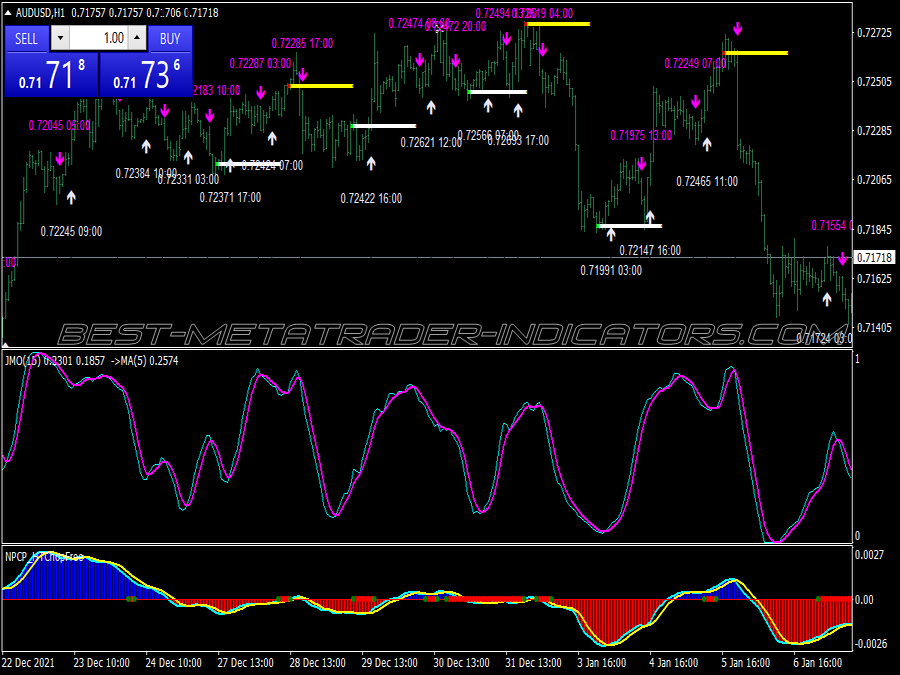The image size is (900, 675).
Task: Select the white level line above 0.72147 16:00
Action: 629,226
